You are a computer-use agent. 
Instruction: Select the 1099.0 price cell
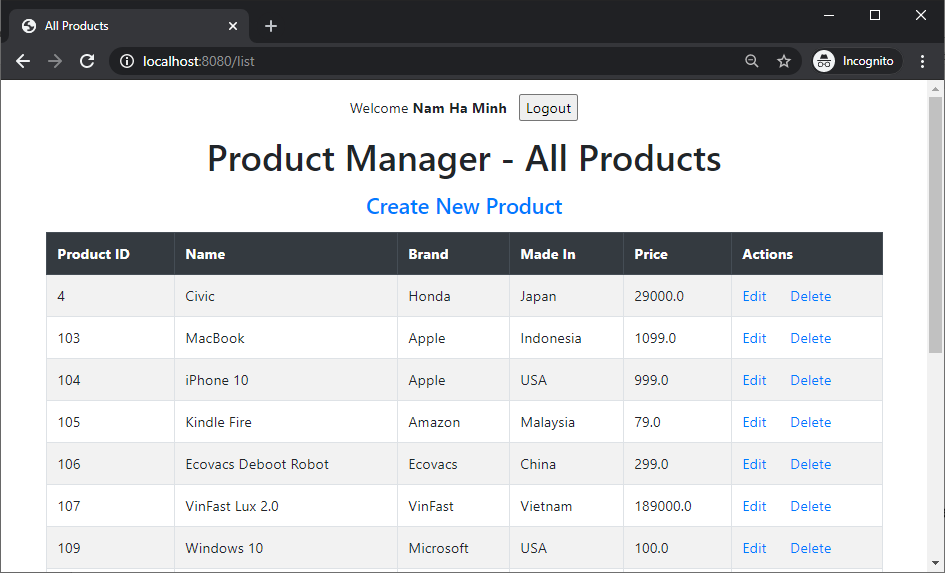677,338
